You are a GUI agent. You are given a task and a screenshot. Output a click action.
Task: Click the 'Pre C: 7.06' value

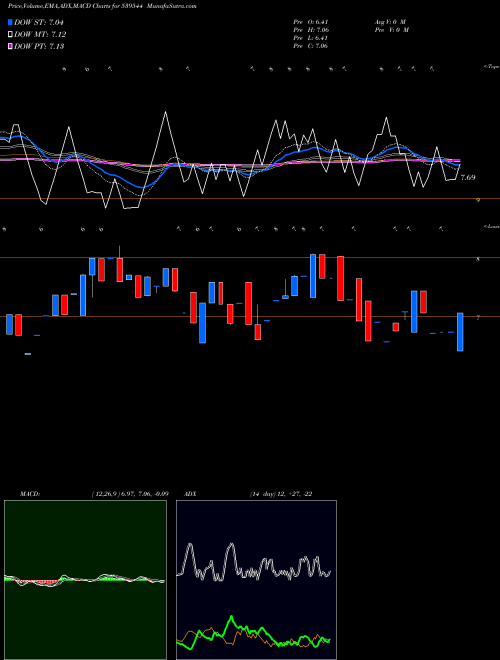(x=311, y=46)
